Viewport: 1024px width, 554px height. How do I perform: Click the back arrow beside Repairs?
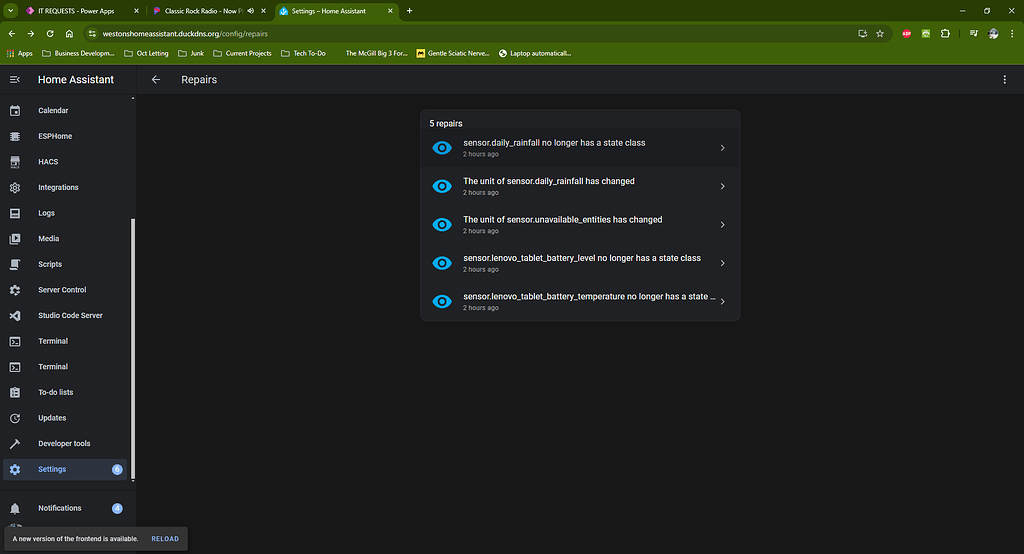coord(156,80)
